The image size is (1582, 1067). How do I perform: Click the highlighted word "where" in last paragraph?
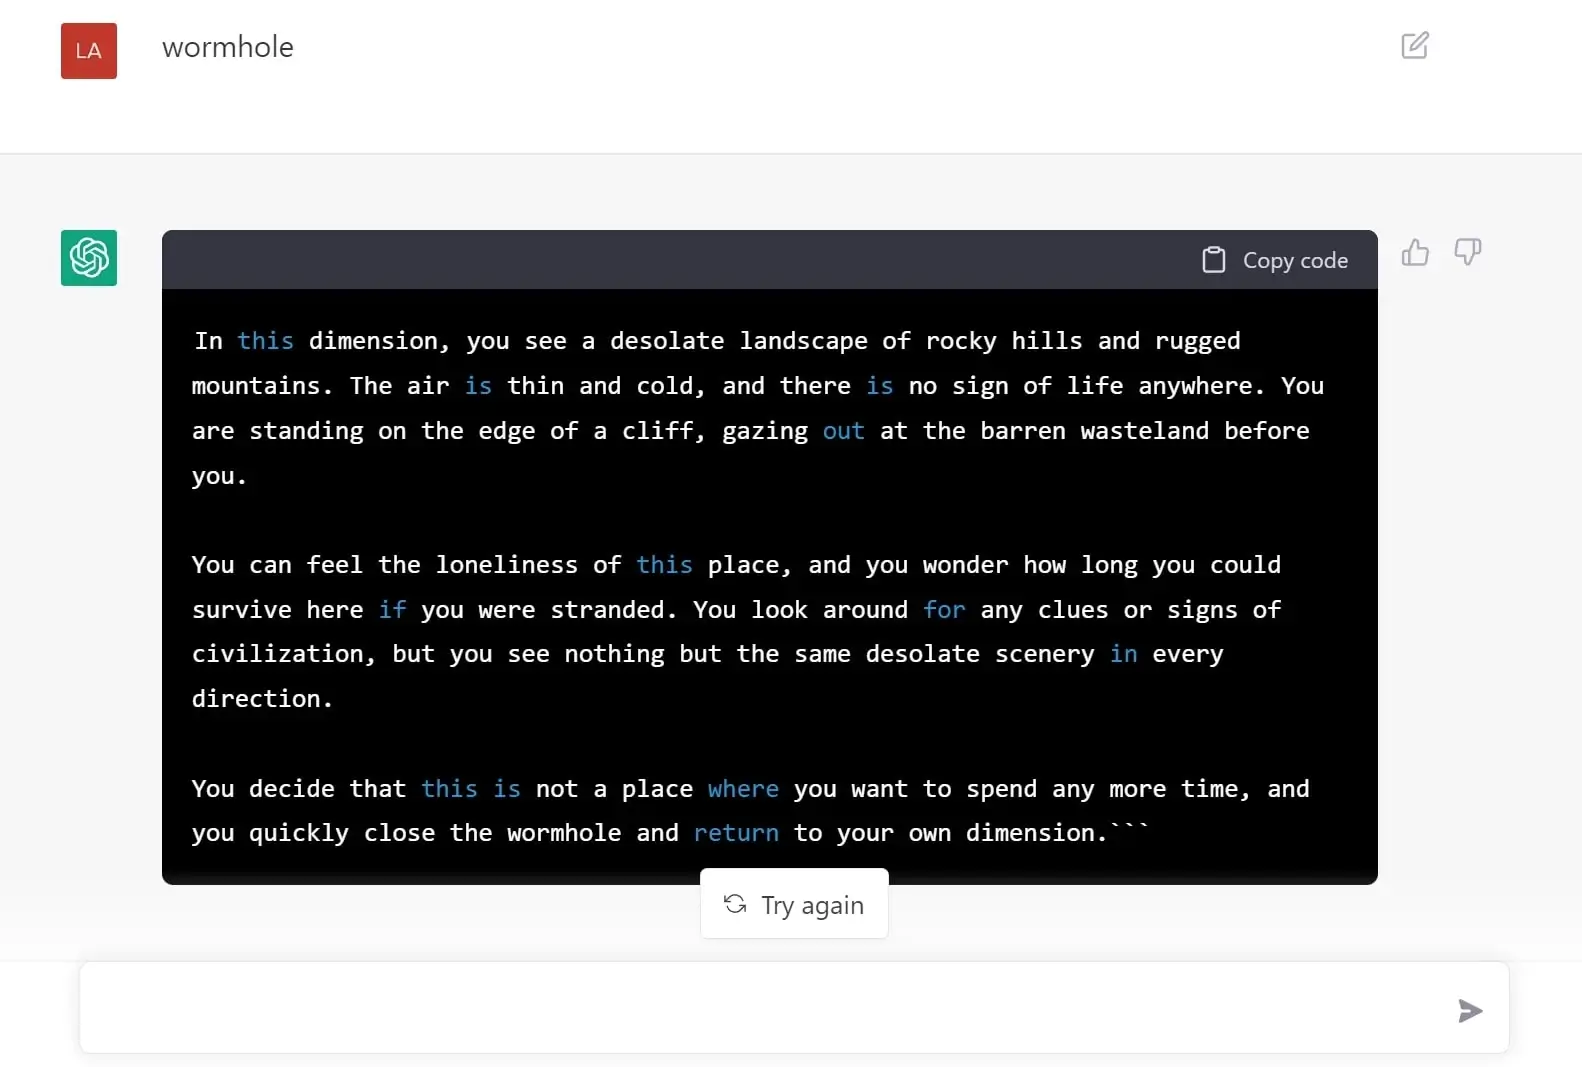point(743,789)
